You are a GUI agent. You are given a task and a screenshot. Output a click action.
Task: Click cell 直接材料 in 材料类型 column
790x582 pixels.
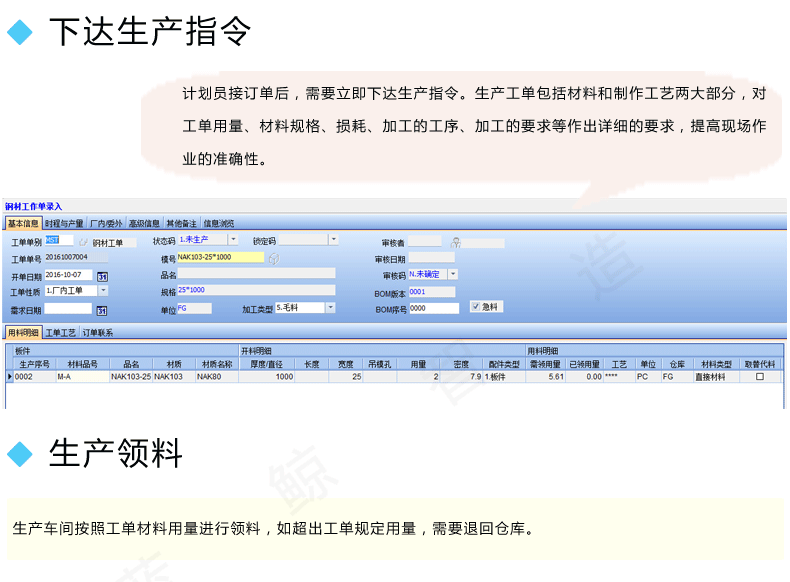[x=716, y=376]
